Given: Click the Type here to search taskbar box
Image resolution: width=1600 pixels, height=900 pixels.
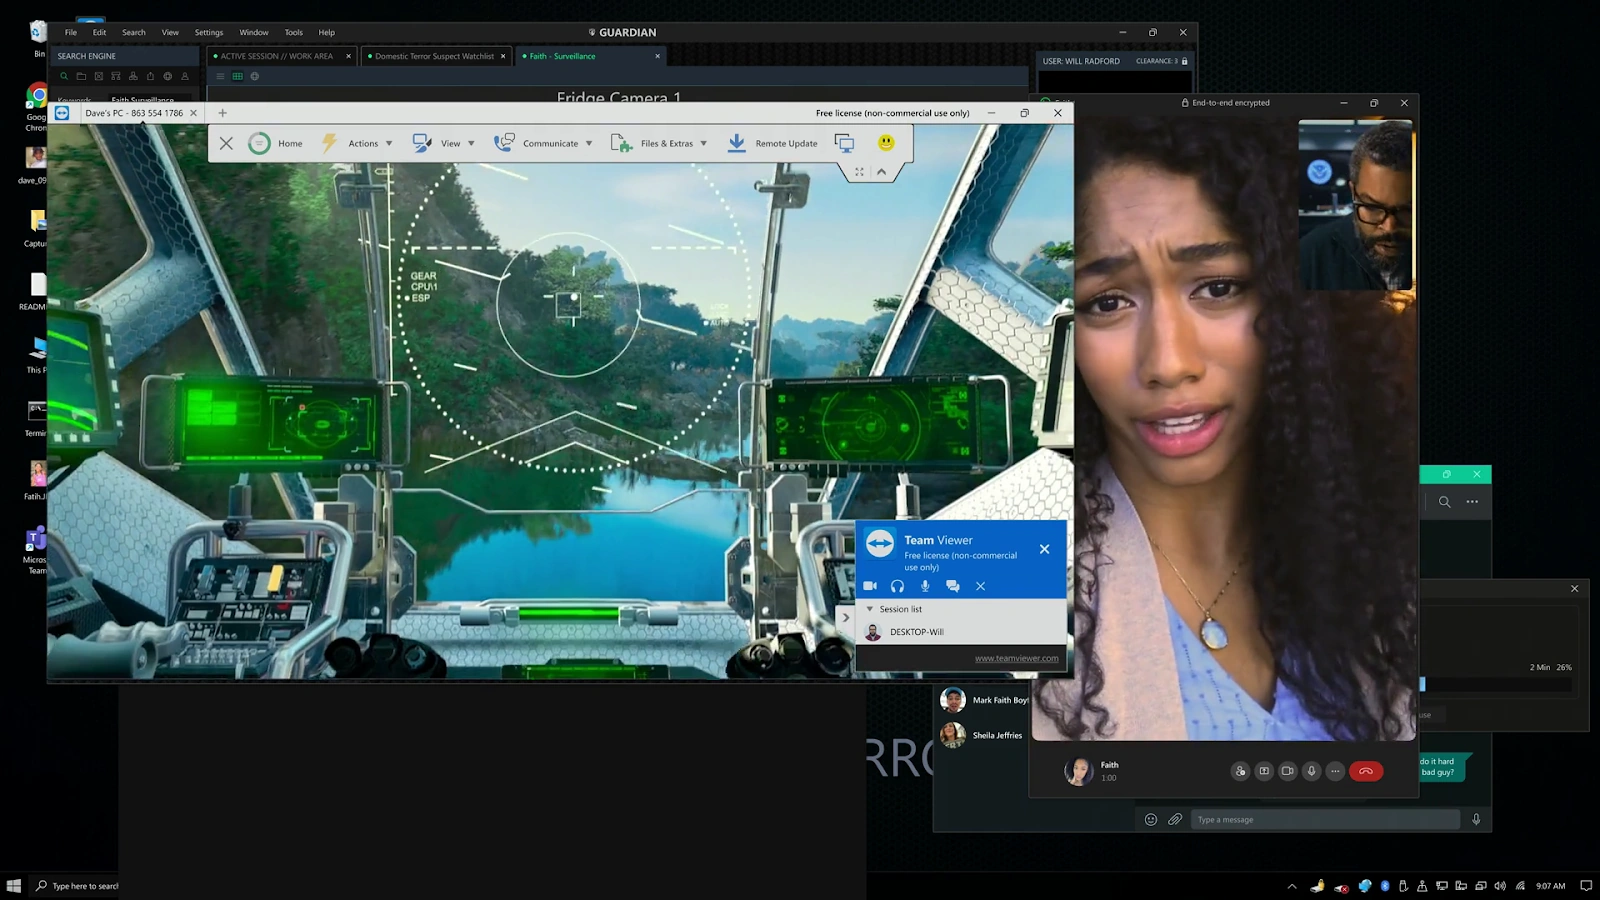Looking at the screenshot, I should (76, 886).
